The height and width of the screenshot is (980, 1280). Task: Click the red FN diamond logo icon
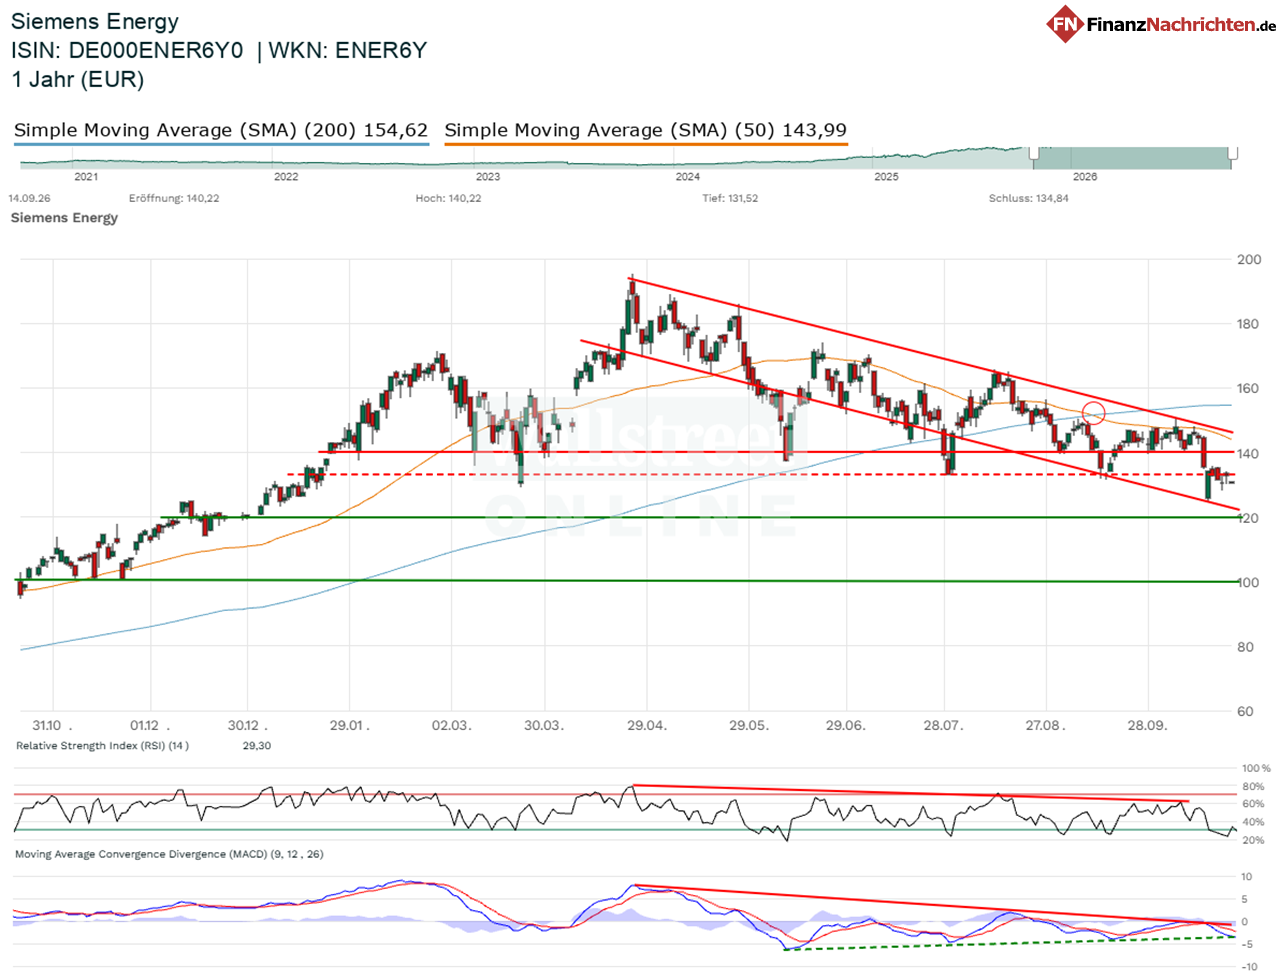[1065, 23]
